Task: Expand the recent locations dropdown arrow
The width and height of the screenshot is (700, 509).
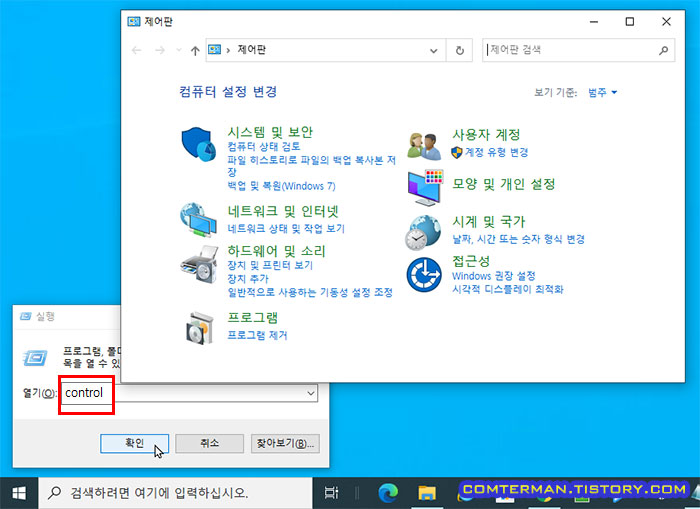Action: [179, 50]
